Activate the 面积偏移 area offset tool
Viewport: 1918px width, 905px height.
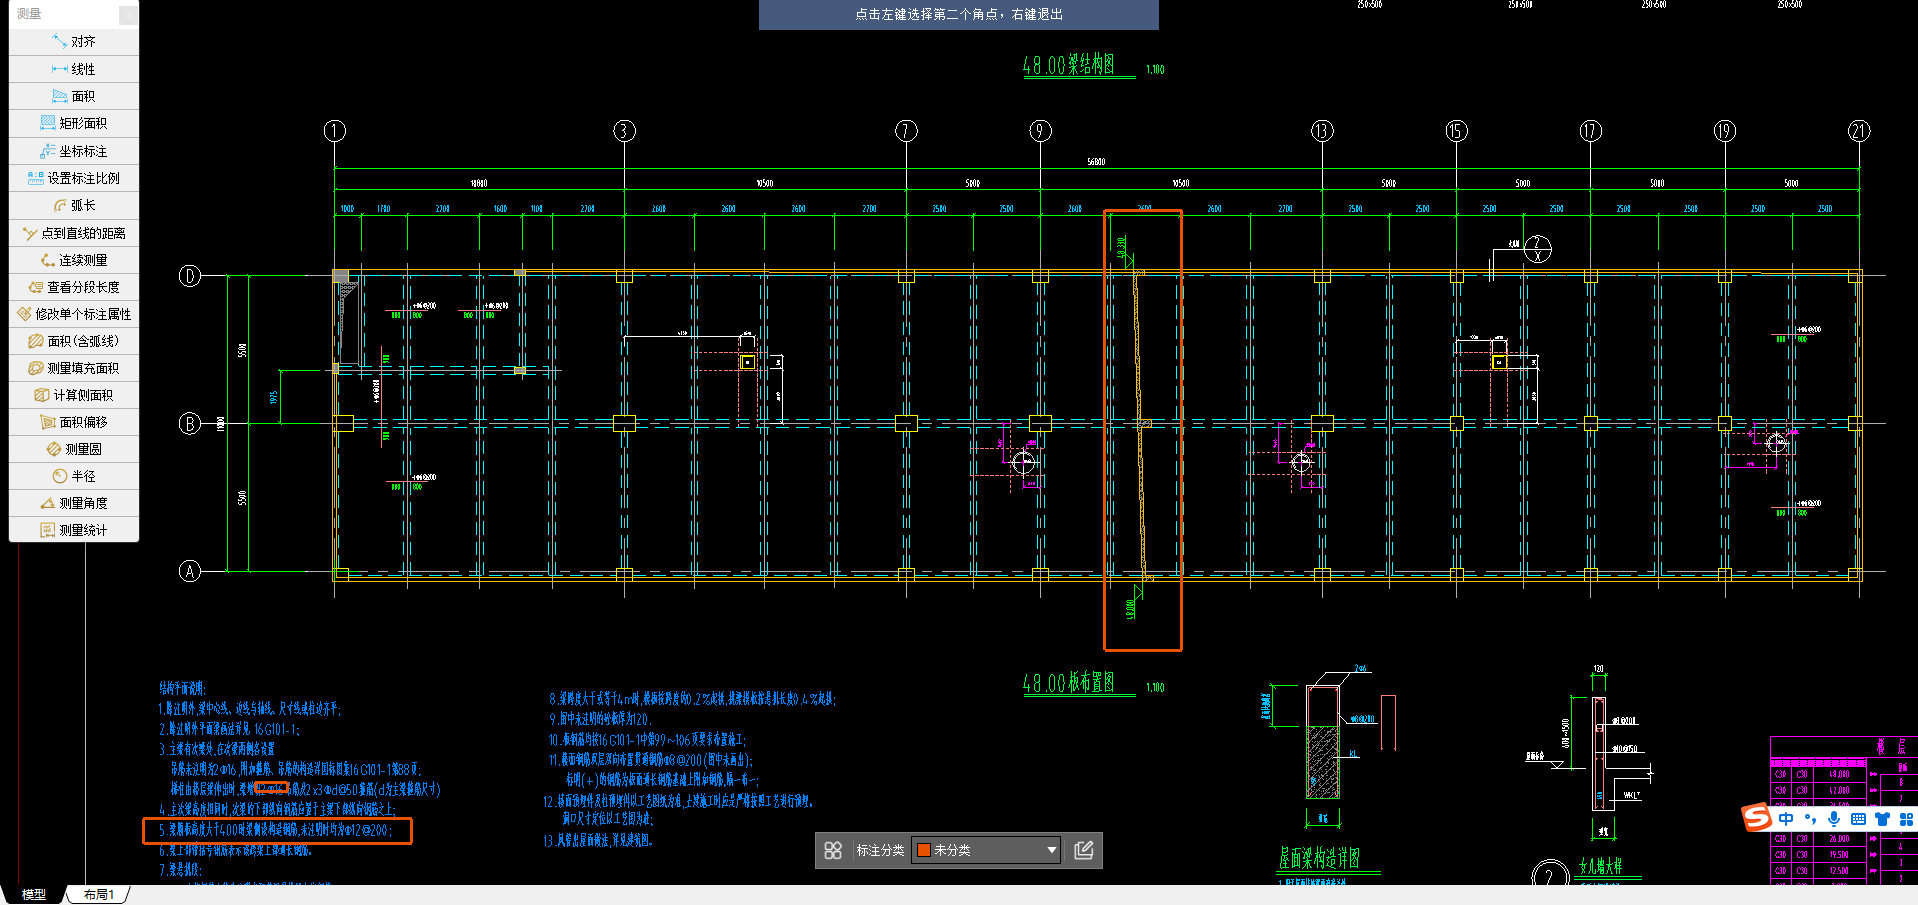click(x=74, y=422)
